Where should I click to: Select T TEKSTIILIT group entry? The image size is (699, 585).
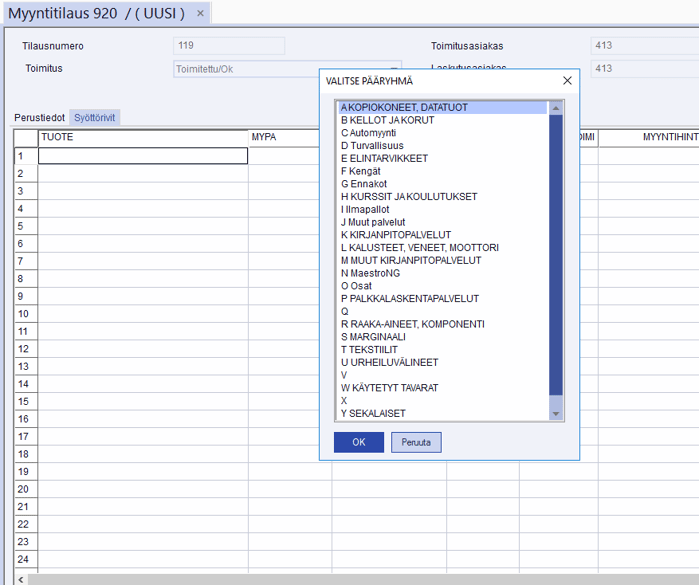tap(369, 350)
